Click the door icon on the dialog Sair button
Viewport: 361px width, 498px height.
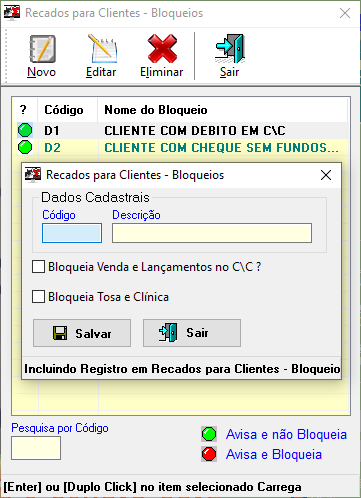pyautogui.click(x=168, y=332)
